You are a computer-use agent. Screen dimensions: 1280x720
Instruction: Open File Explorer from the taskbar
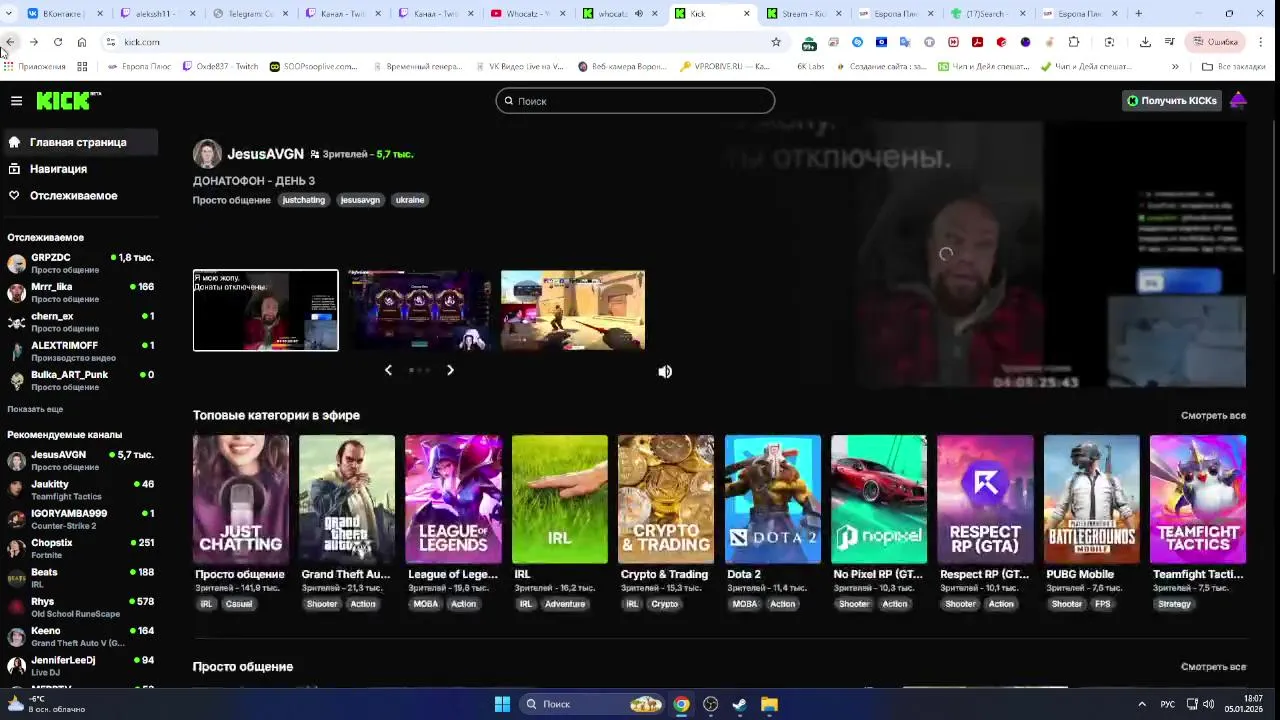point(769,704)
